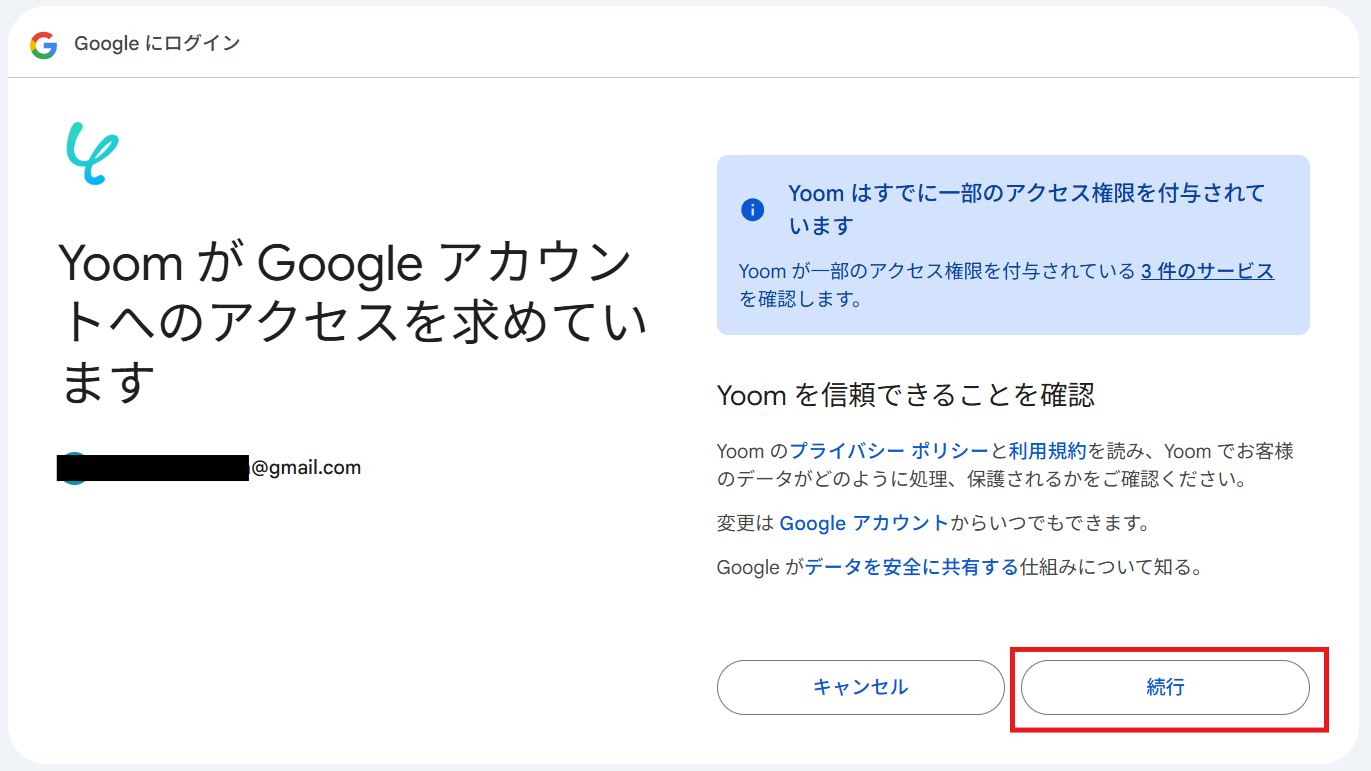Click the blue info circle icon

coord(752,210)
